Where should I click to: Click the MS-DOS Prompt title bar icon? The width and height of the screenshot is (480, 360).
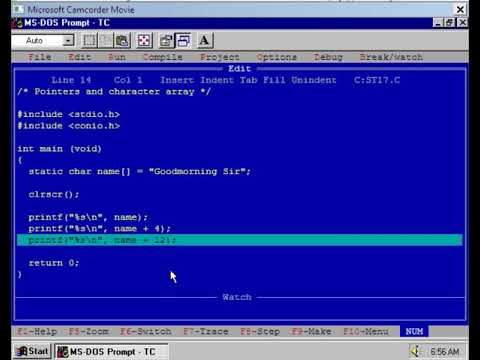(x=17, y=23)
